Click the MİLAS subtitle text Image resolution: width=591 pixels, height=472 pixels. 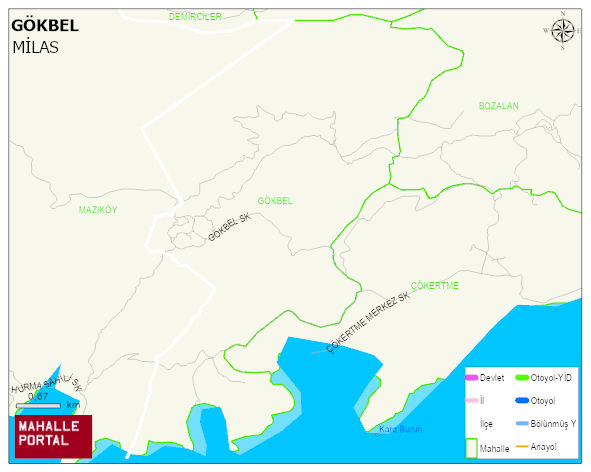[x=35, y=48]
